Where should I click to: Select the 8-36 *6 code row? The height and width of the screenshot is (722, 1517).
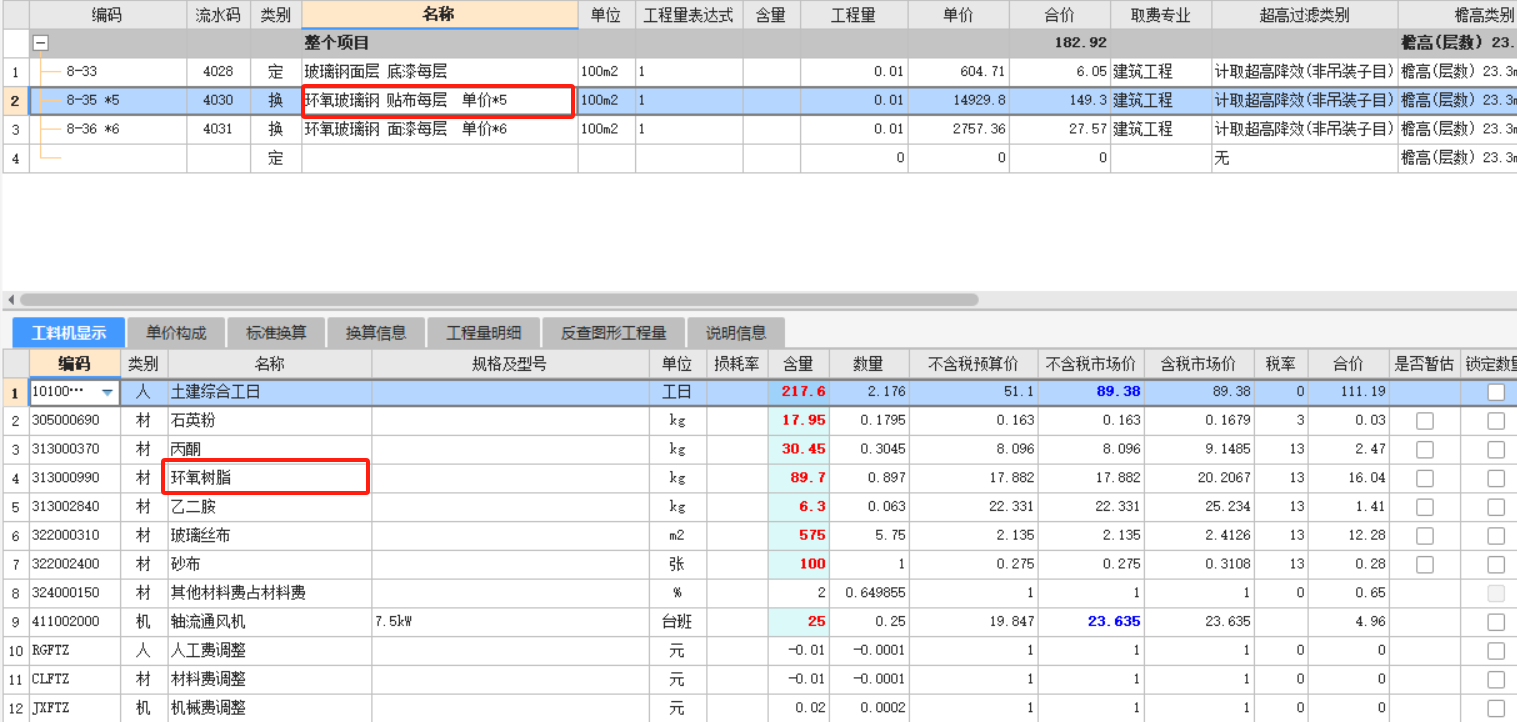tap(108, 129)
